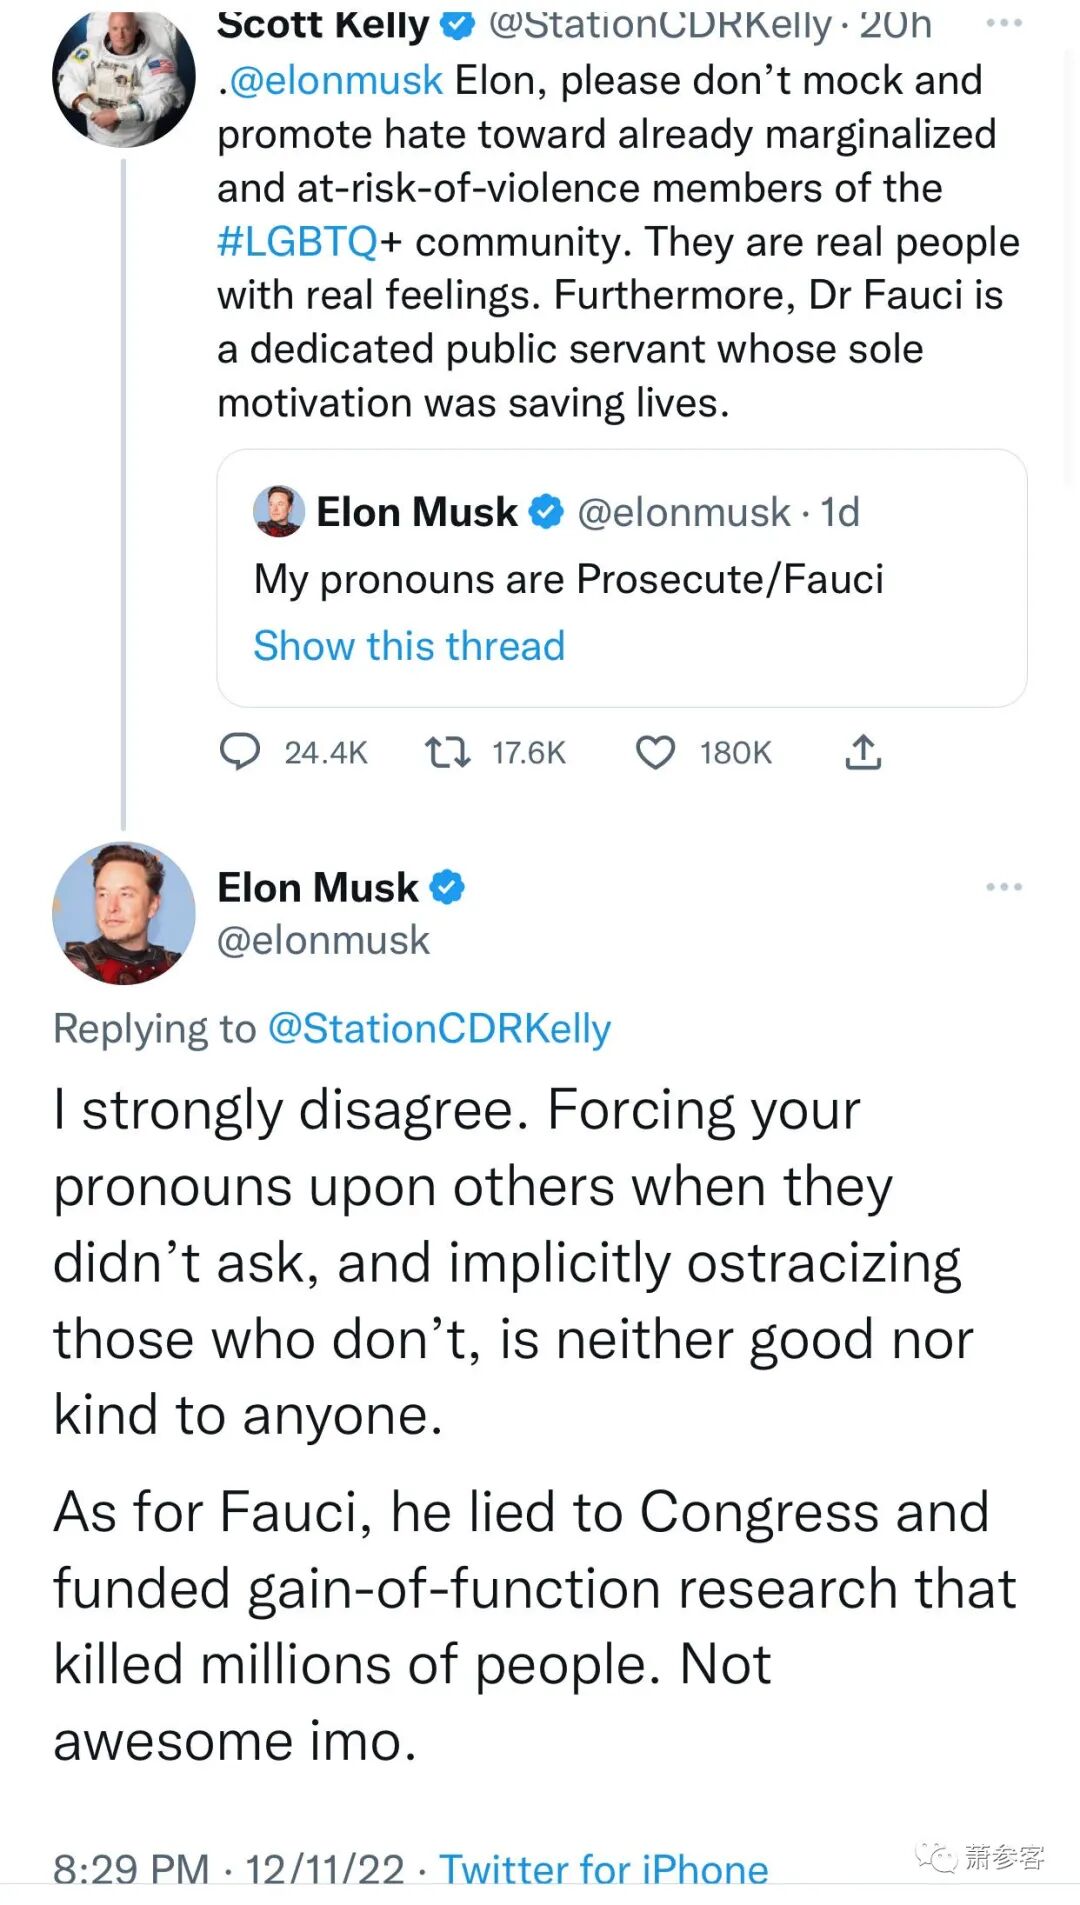This screenshot has height=1905, width=1080.
Task: Click verified badge beside Elon Musk's reply name
Action: point(447,887)
